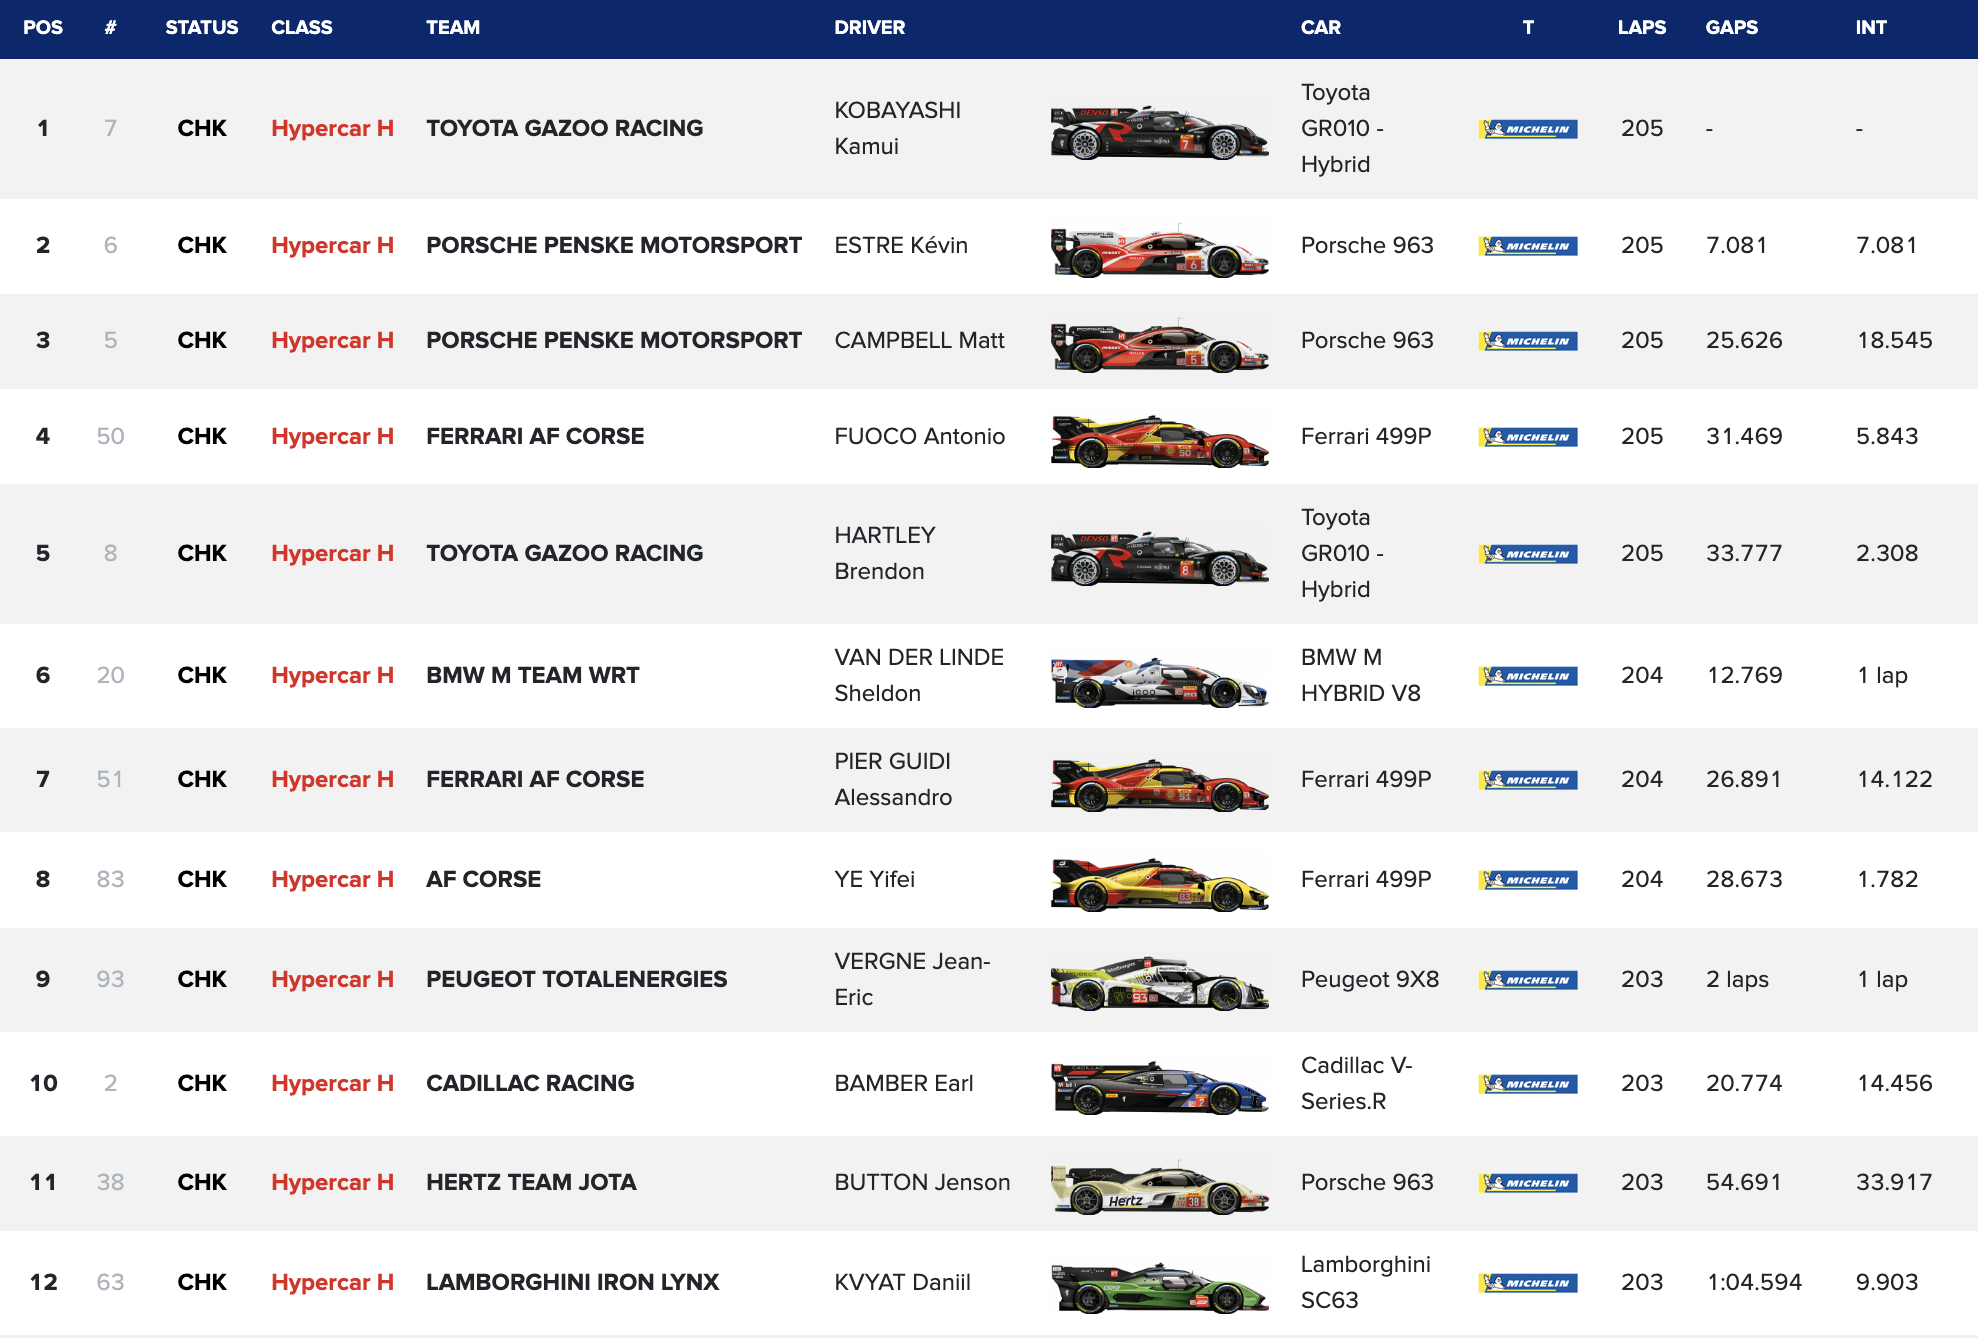The height and width of the screenshot is (1338, 1978).
Task: Select driver name ESTRE Kévin
Action: (x=900, y=245)
